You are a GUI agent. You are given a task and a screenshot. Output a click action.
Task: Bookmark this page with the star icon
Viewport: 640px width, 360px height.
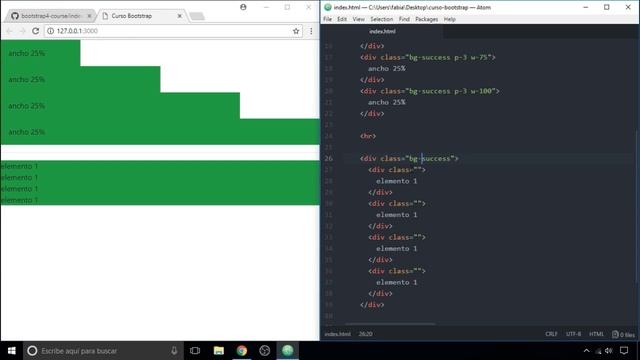pyautogui.click(x=296, y=31)
